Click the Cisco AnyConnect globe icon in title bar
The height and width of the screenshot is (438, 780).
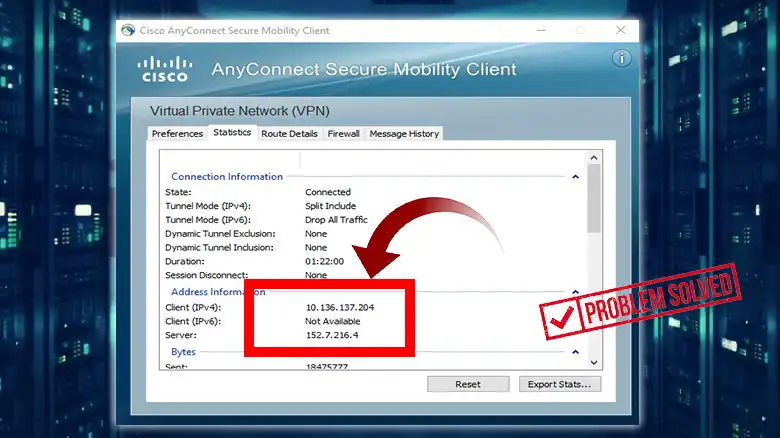(x=128, y=30)
